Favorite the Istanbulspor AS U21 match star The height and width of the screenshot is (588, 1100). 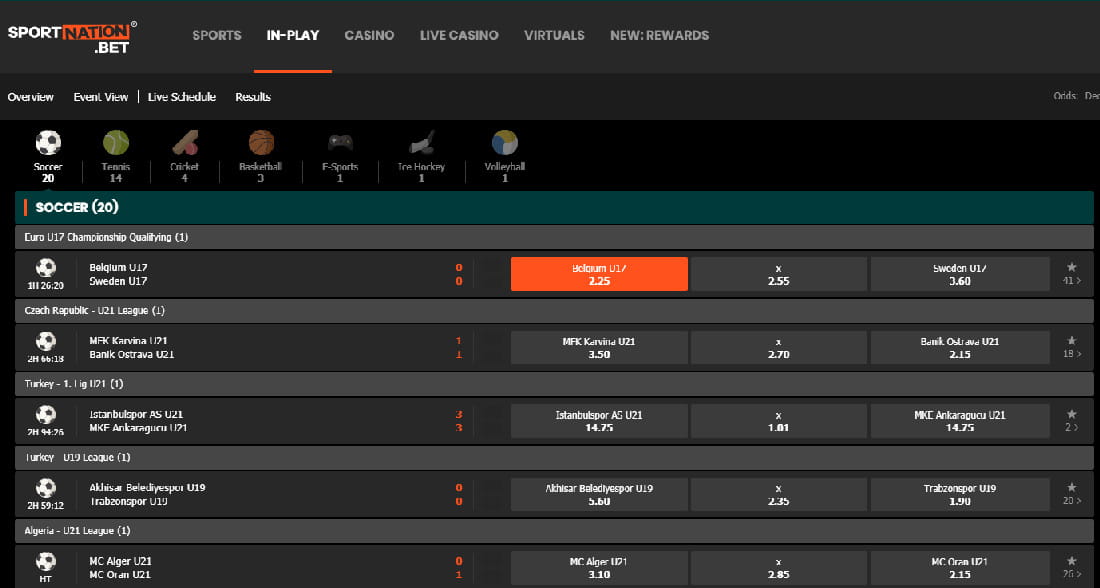(1071, 414)
